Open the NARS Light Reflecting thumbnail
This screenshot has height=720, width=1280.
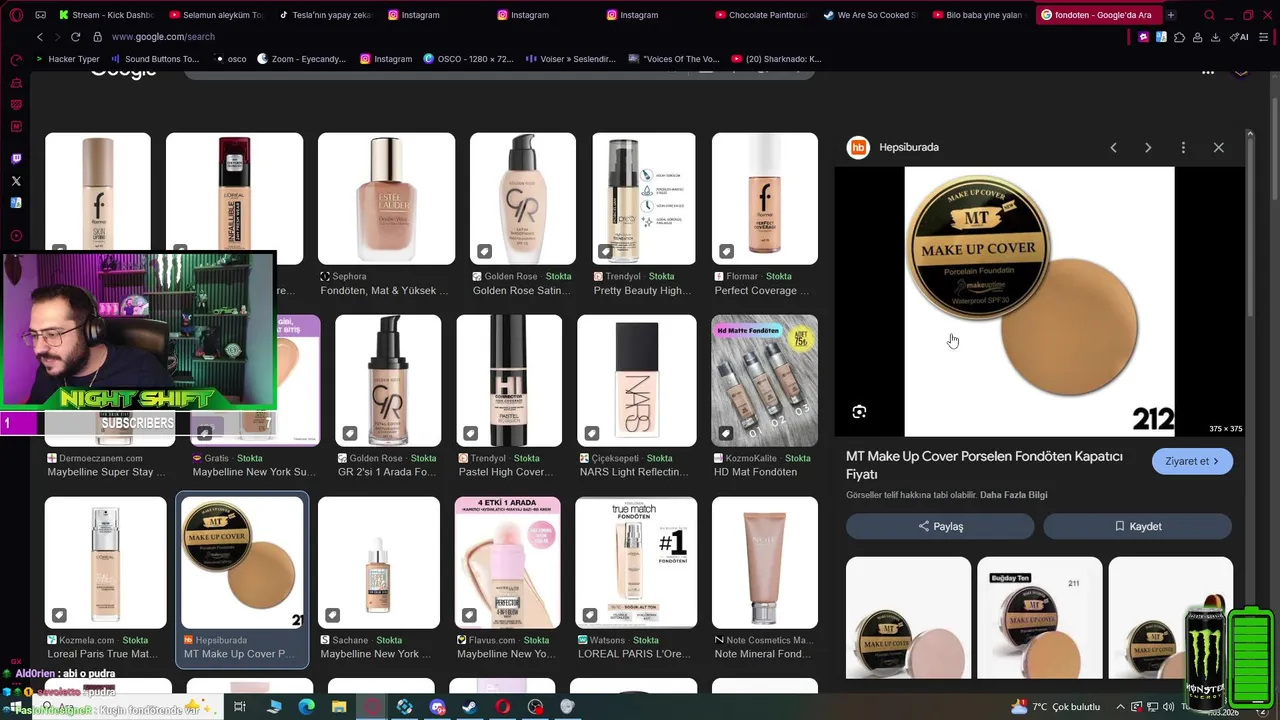click(637, 380)
